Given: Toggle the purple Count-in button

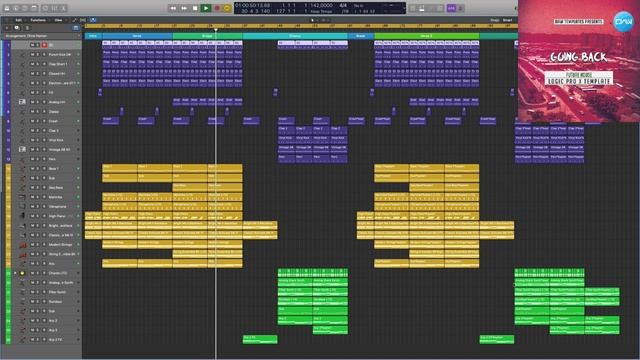Looking at the screenshot, I should 451,8.
